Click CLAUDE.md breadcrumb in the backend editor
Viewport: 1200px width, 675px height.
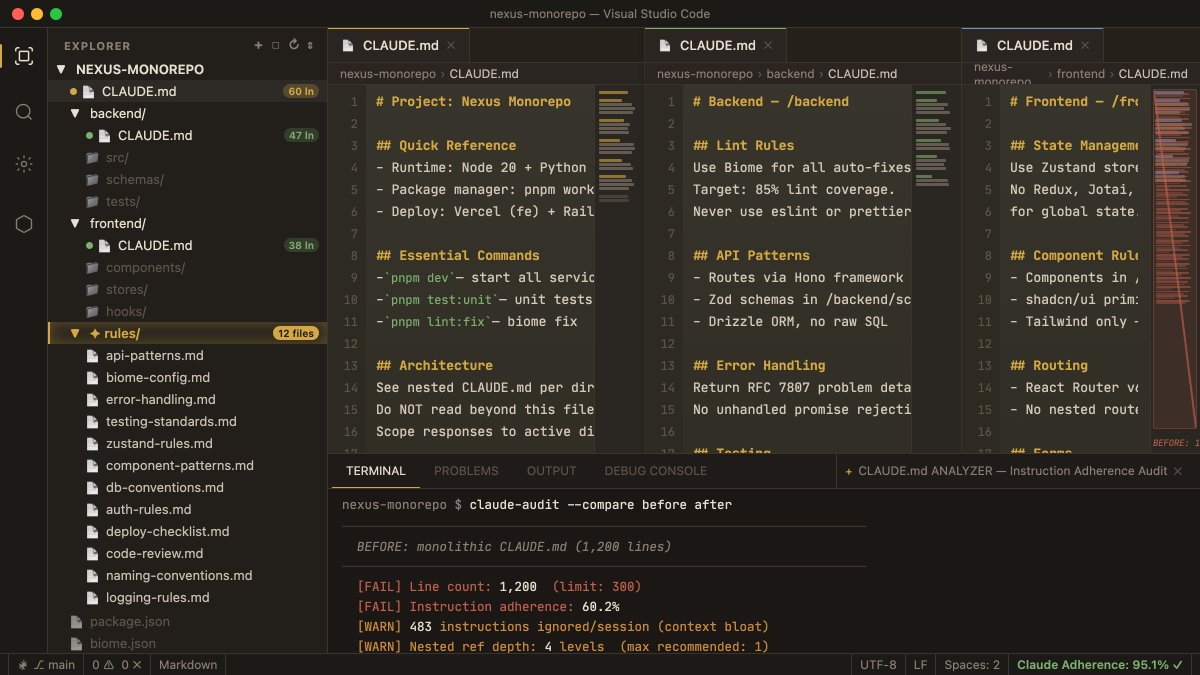862,74
